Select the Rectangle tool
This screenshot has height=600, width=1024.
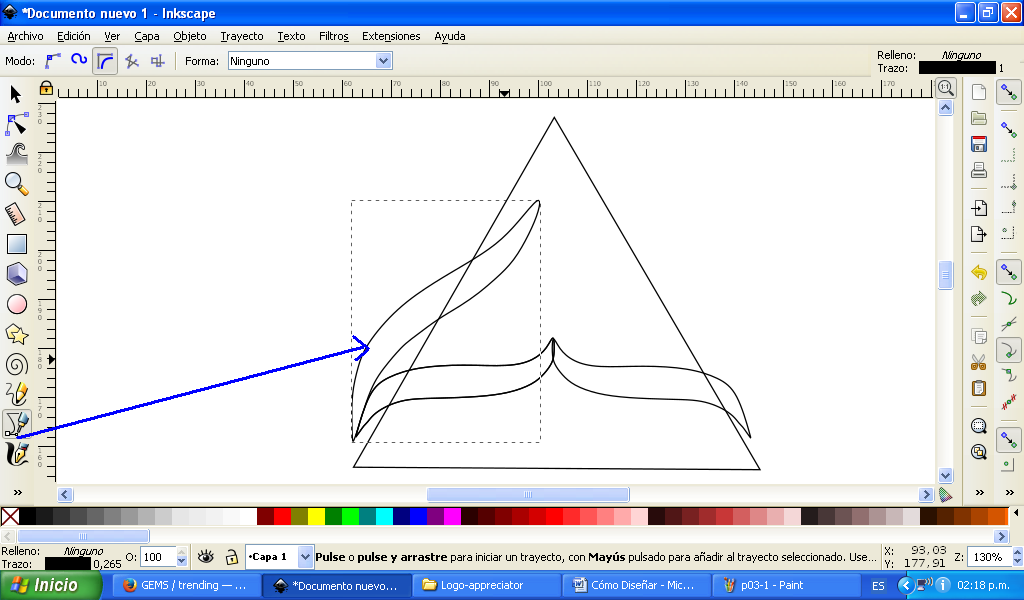click(16, 244)
